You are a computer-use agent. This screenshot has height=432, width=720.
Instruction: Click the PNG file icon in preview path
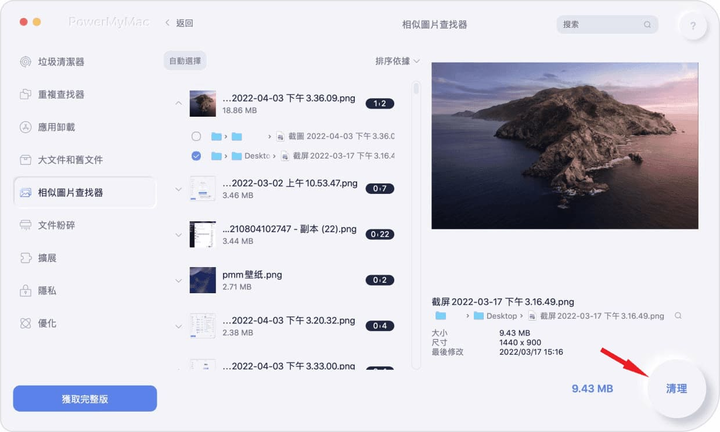coord(532,316)
